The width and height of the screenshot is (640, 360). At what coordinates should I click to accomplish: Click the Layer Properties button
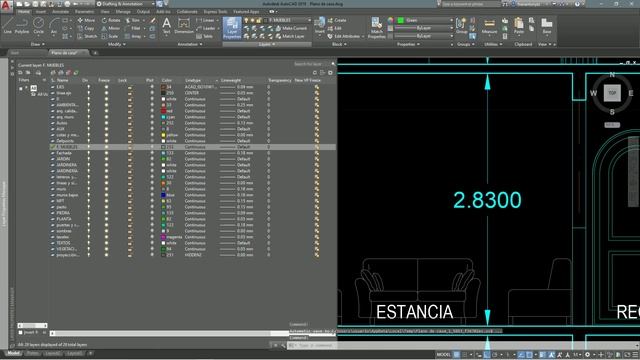(232, 28)
